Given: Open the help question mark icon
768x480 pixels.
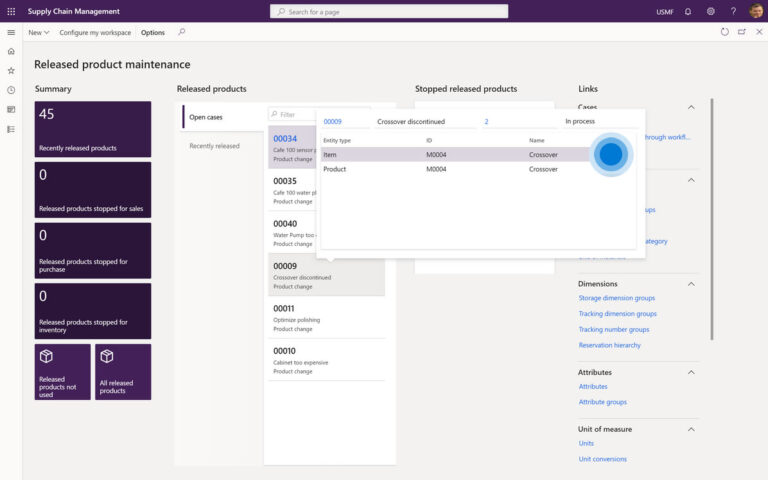Looking at the screenshot, I should click(733, 11).
